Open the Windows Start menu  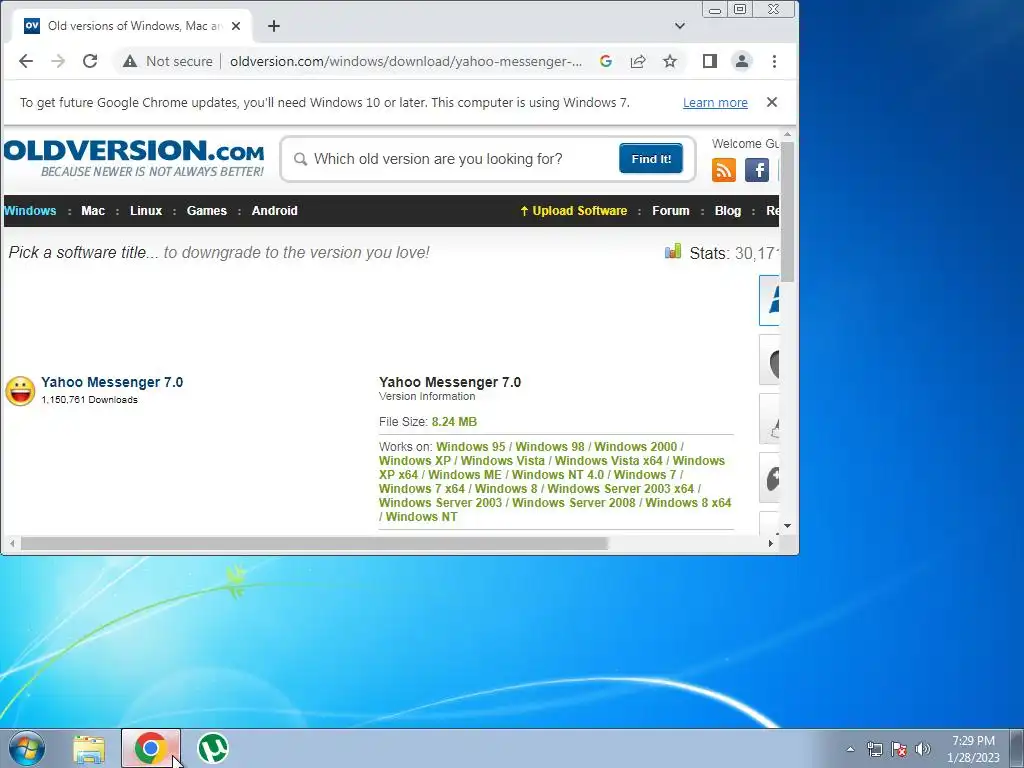[x=27, y=748]
